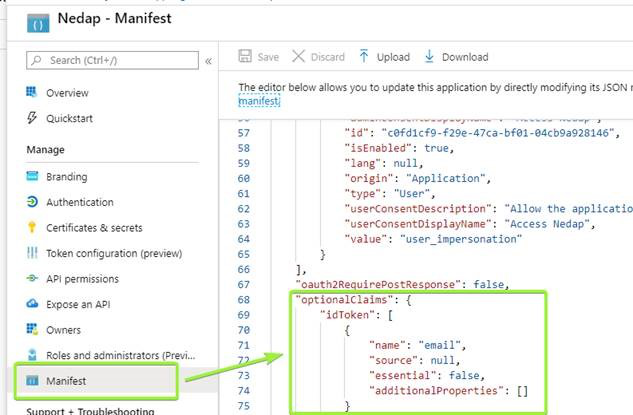Click the Save disk icon
This screenshot has height=415, width=633.
click(245, 56)
